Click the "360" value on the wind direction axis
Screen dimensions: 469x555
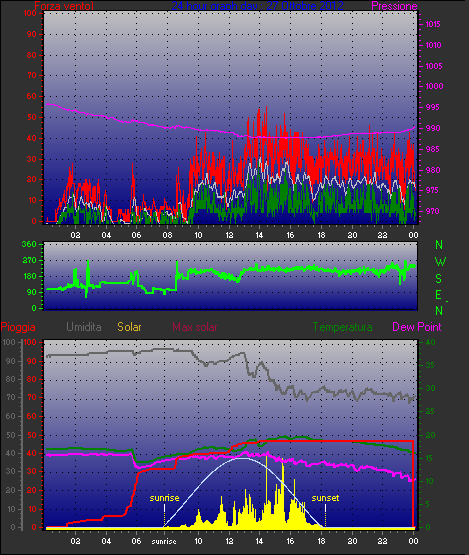[29, 244]
